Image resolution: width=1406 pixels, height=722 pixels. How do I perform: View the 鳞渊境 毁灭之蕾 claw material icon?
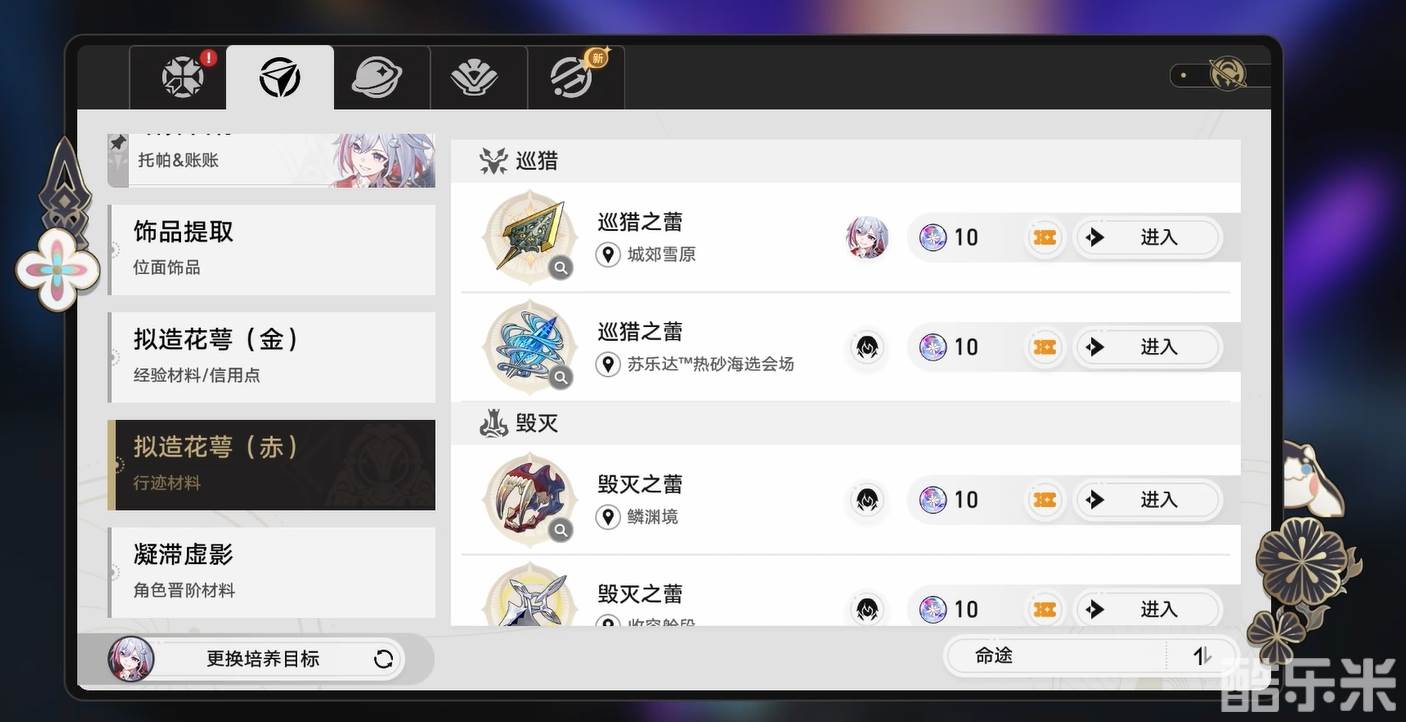pyautogui.click(x=529, y=499)
